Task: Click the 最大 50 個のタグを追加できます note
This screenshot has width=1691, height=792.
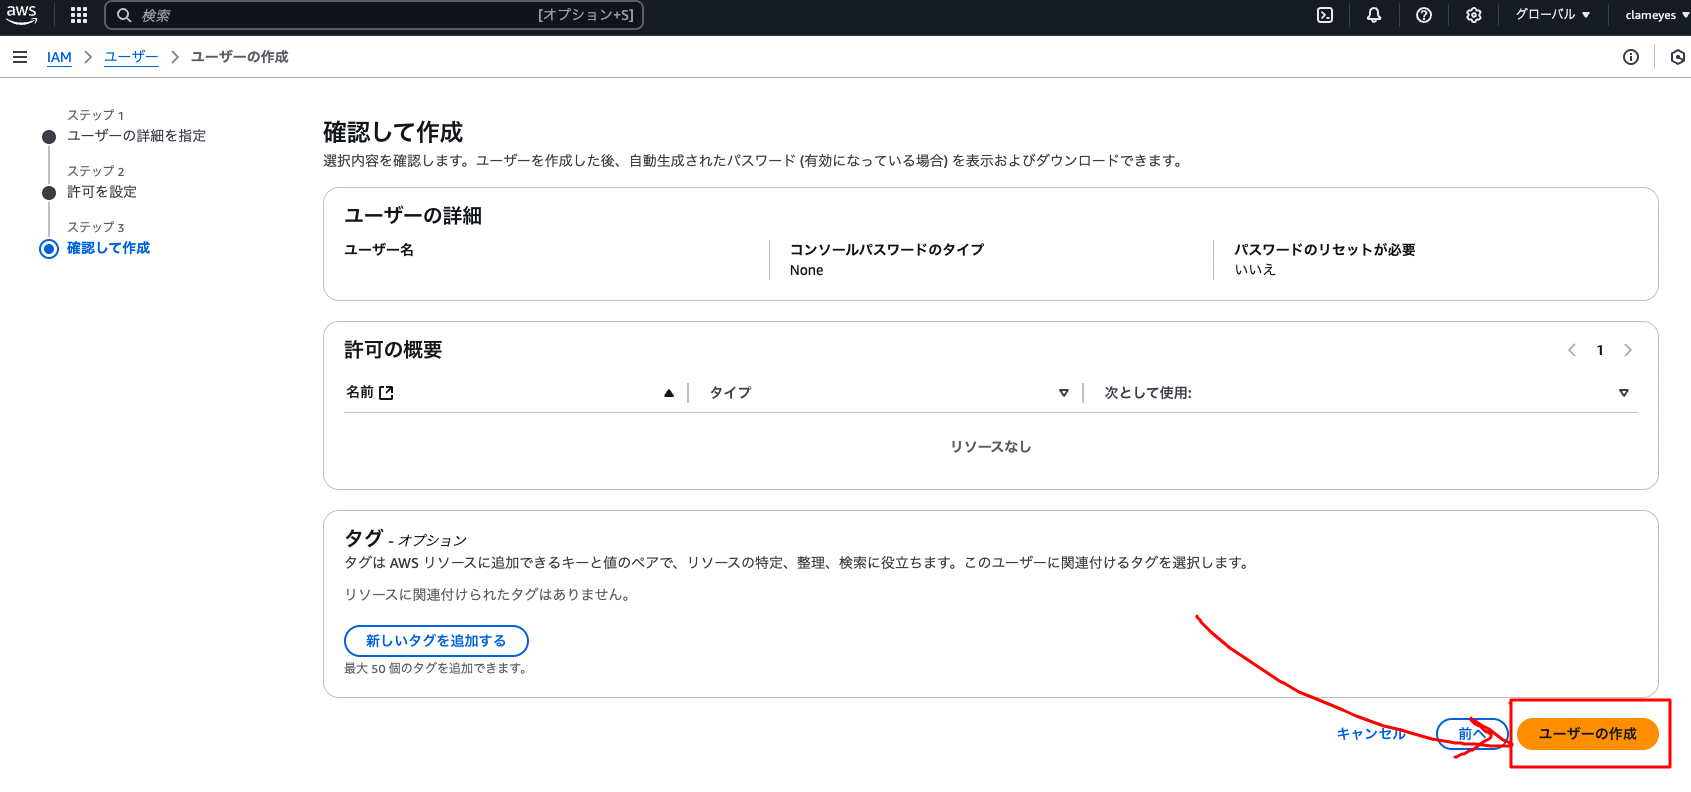Action: click(x=436, y=668)
